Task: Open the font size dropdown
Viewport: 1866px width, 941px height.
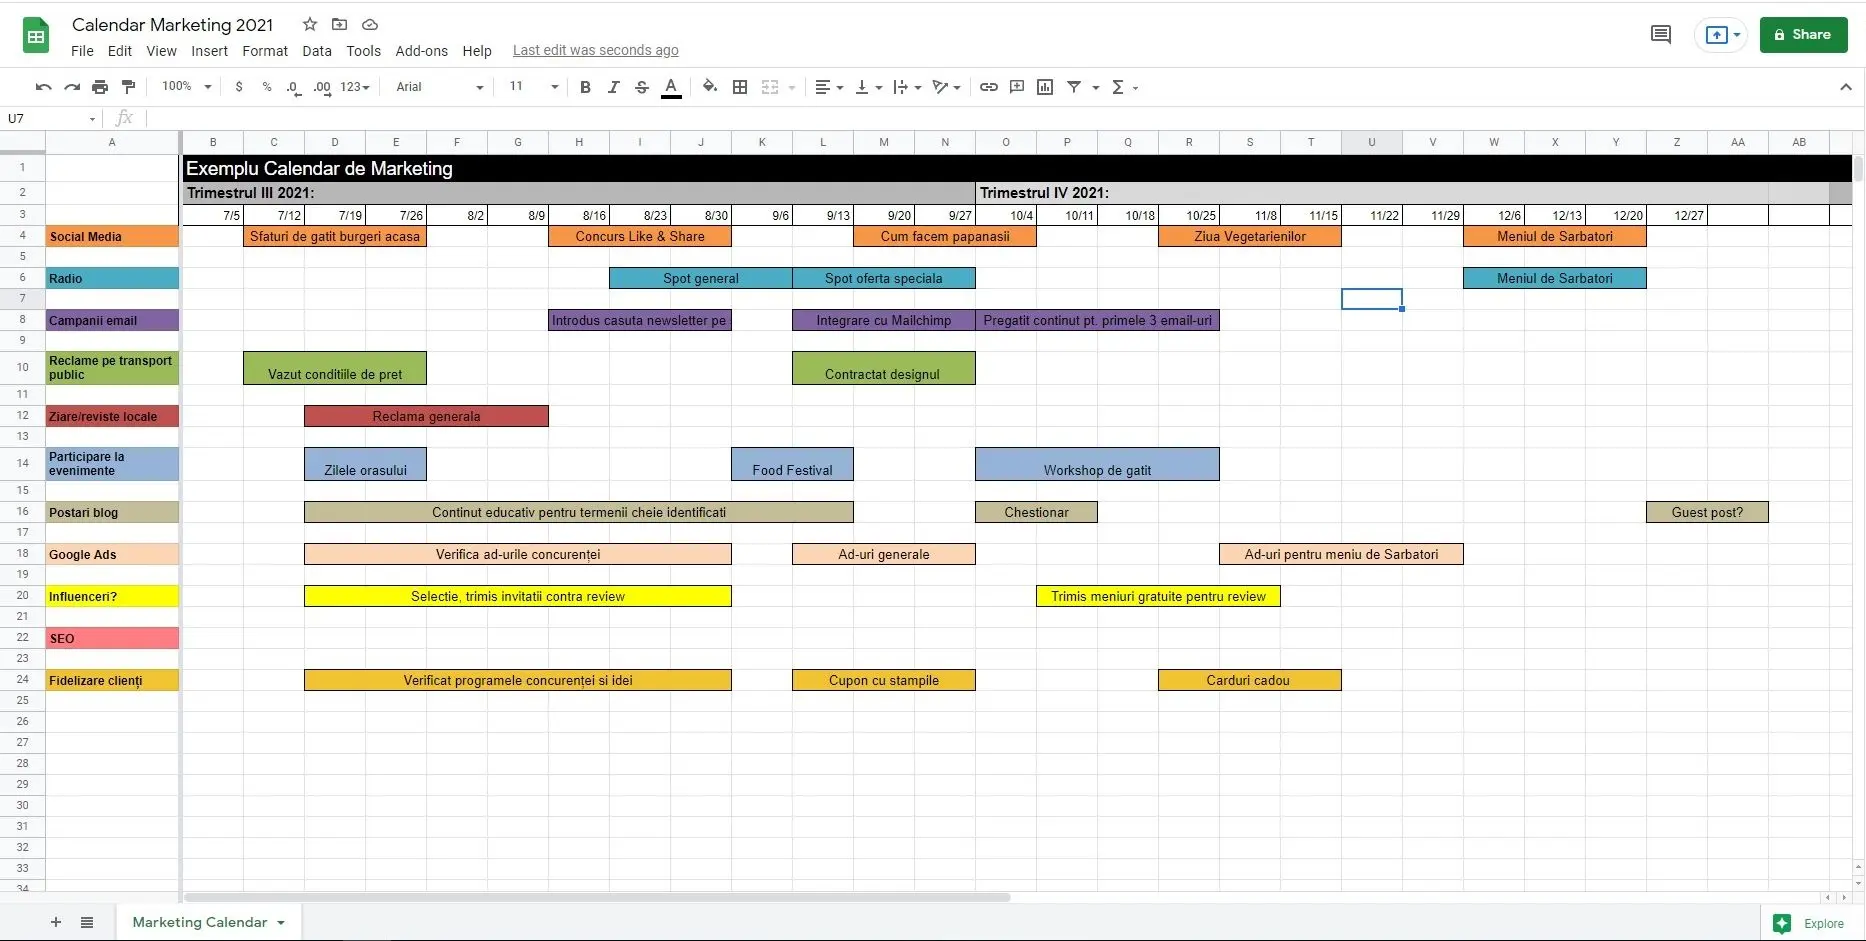Action: click(531, 87)
